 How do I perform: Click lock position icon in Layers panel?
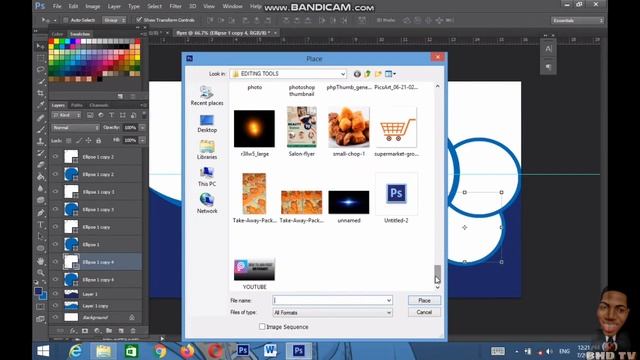(88, 140)
